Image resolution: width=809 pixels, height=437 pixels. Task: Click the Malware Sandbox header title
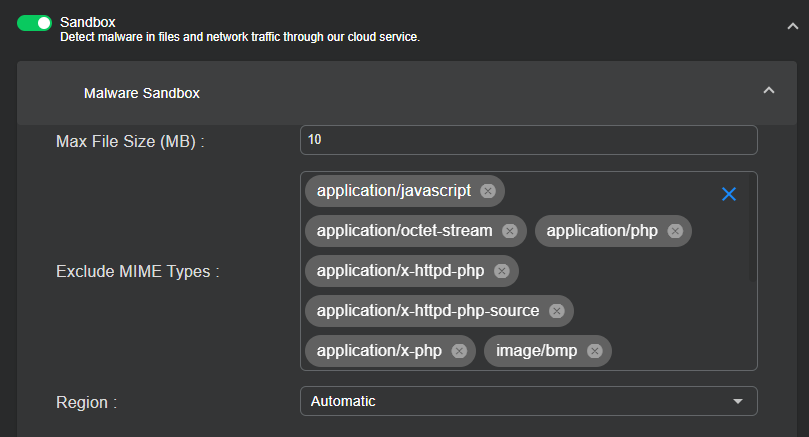click(x=142, y=93)
